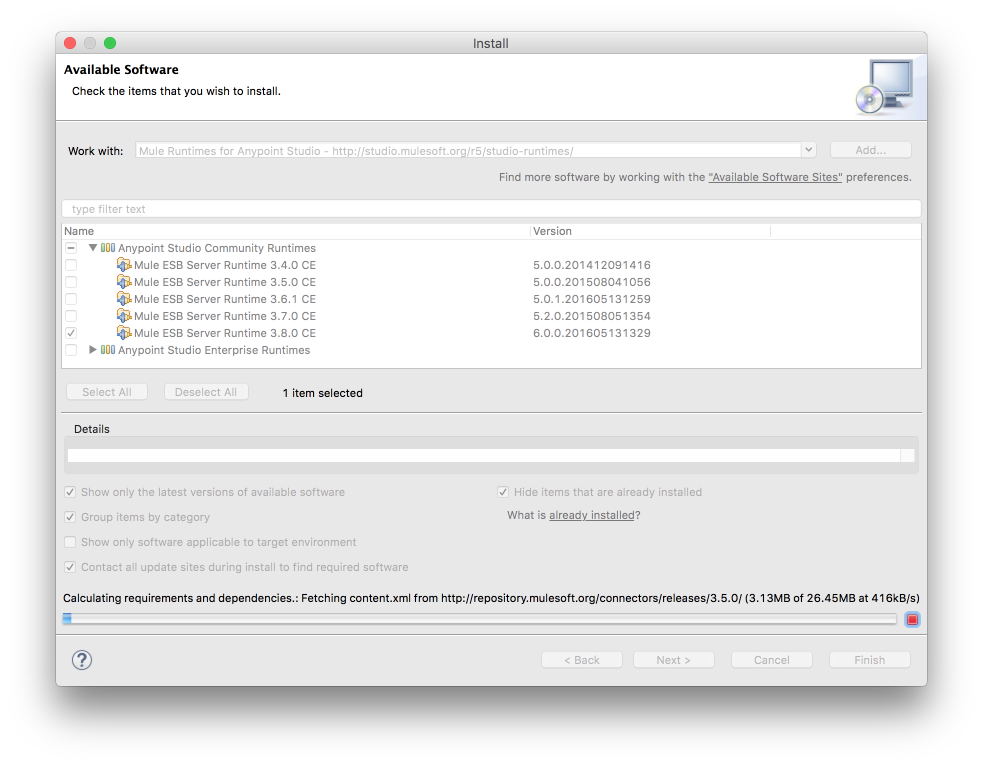
Task: Click the 1 item selected label
Action: 322,392
